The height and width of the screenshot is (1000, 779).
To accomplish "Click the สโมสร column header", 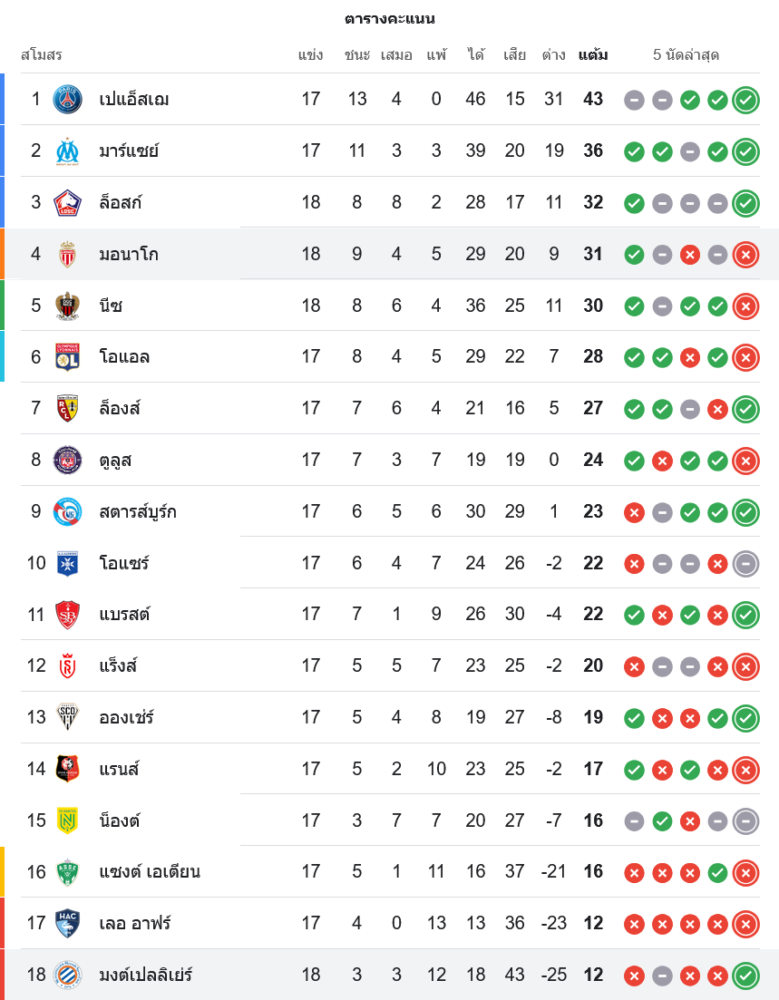I will [x=42, y=55].
